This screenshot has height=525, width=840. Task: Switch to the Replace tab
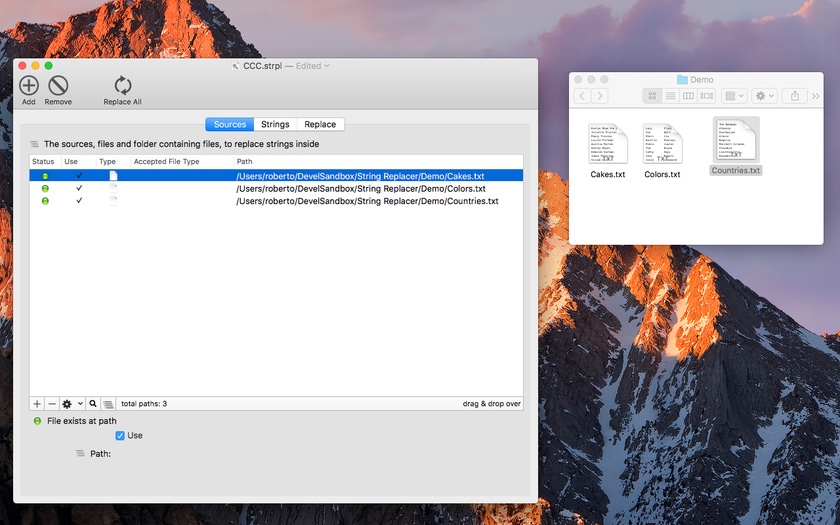320,125
